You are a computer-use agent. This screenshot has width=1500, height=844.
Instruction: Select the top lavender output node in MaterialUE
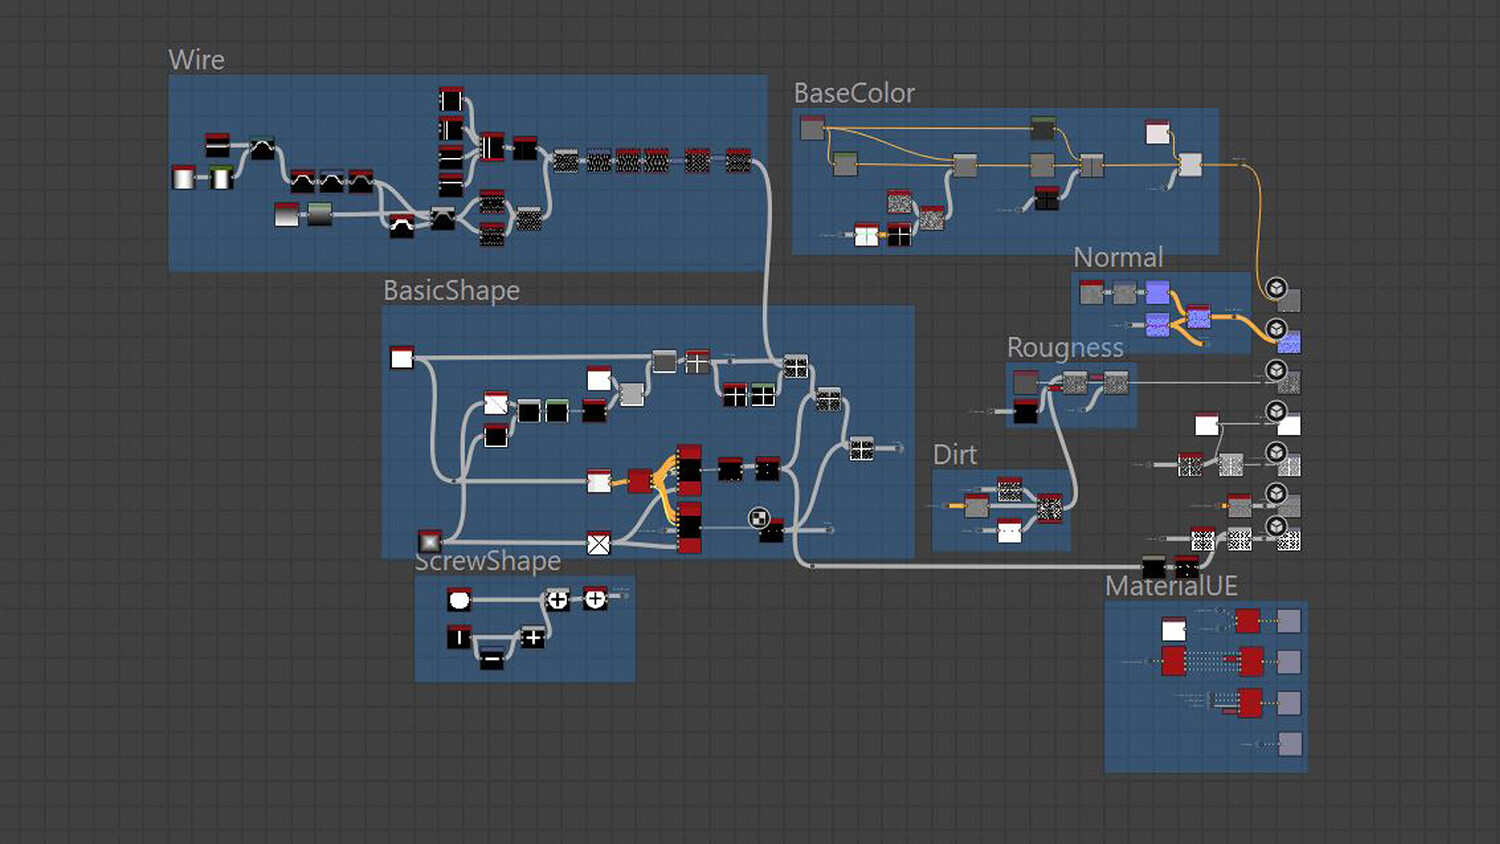click(x=1289, y=621)
